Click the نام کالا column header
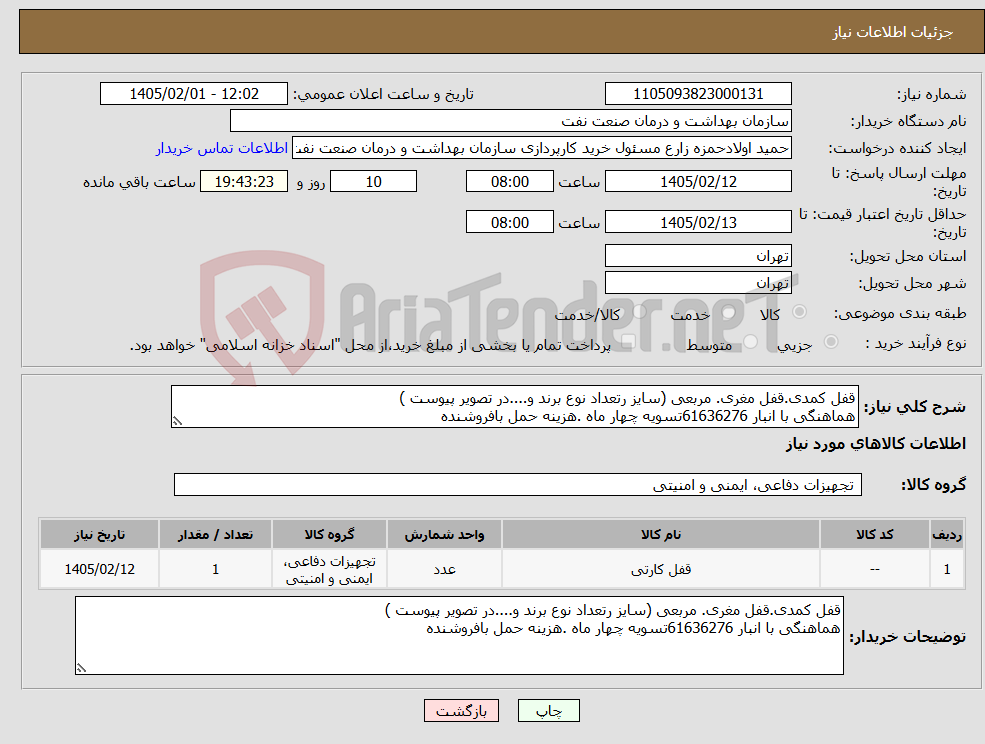The width and height of the screenshot is (985, 744). 660,534
